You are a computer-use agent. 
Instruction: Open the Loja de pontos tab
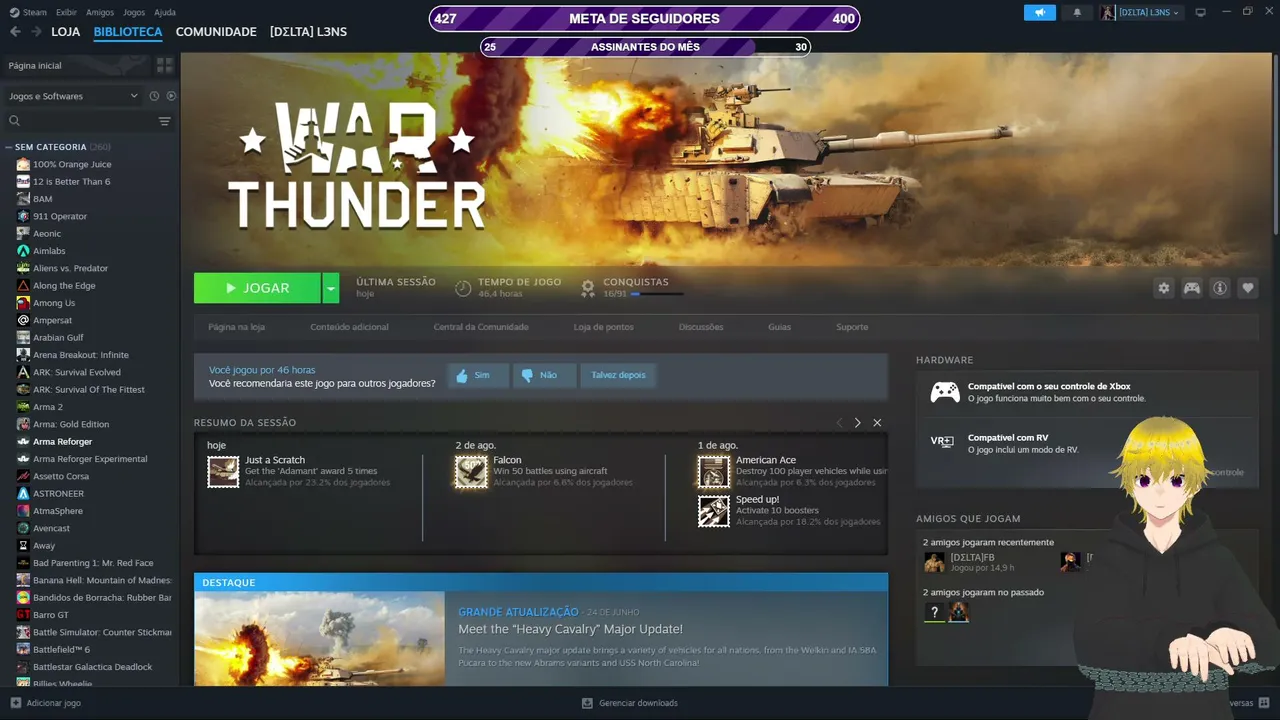click(x=603, y=327)
